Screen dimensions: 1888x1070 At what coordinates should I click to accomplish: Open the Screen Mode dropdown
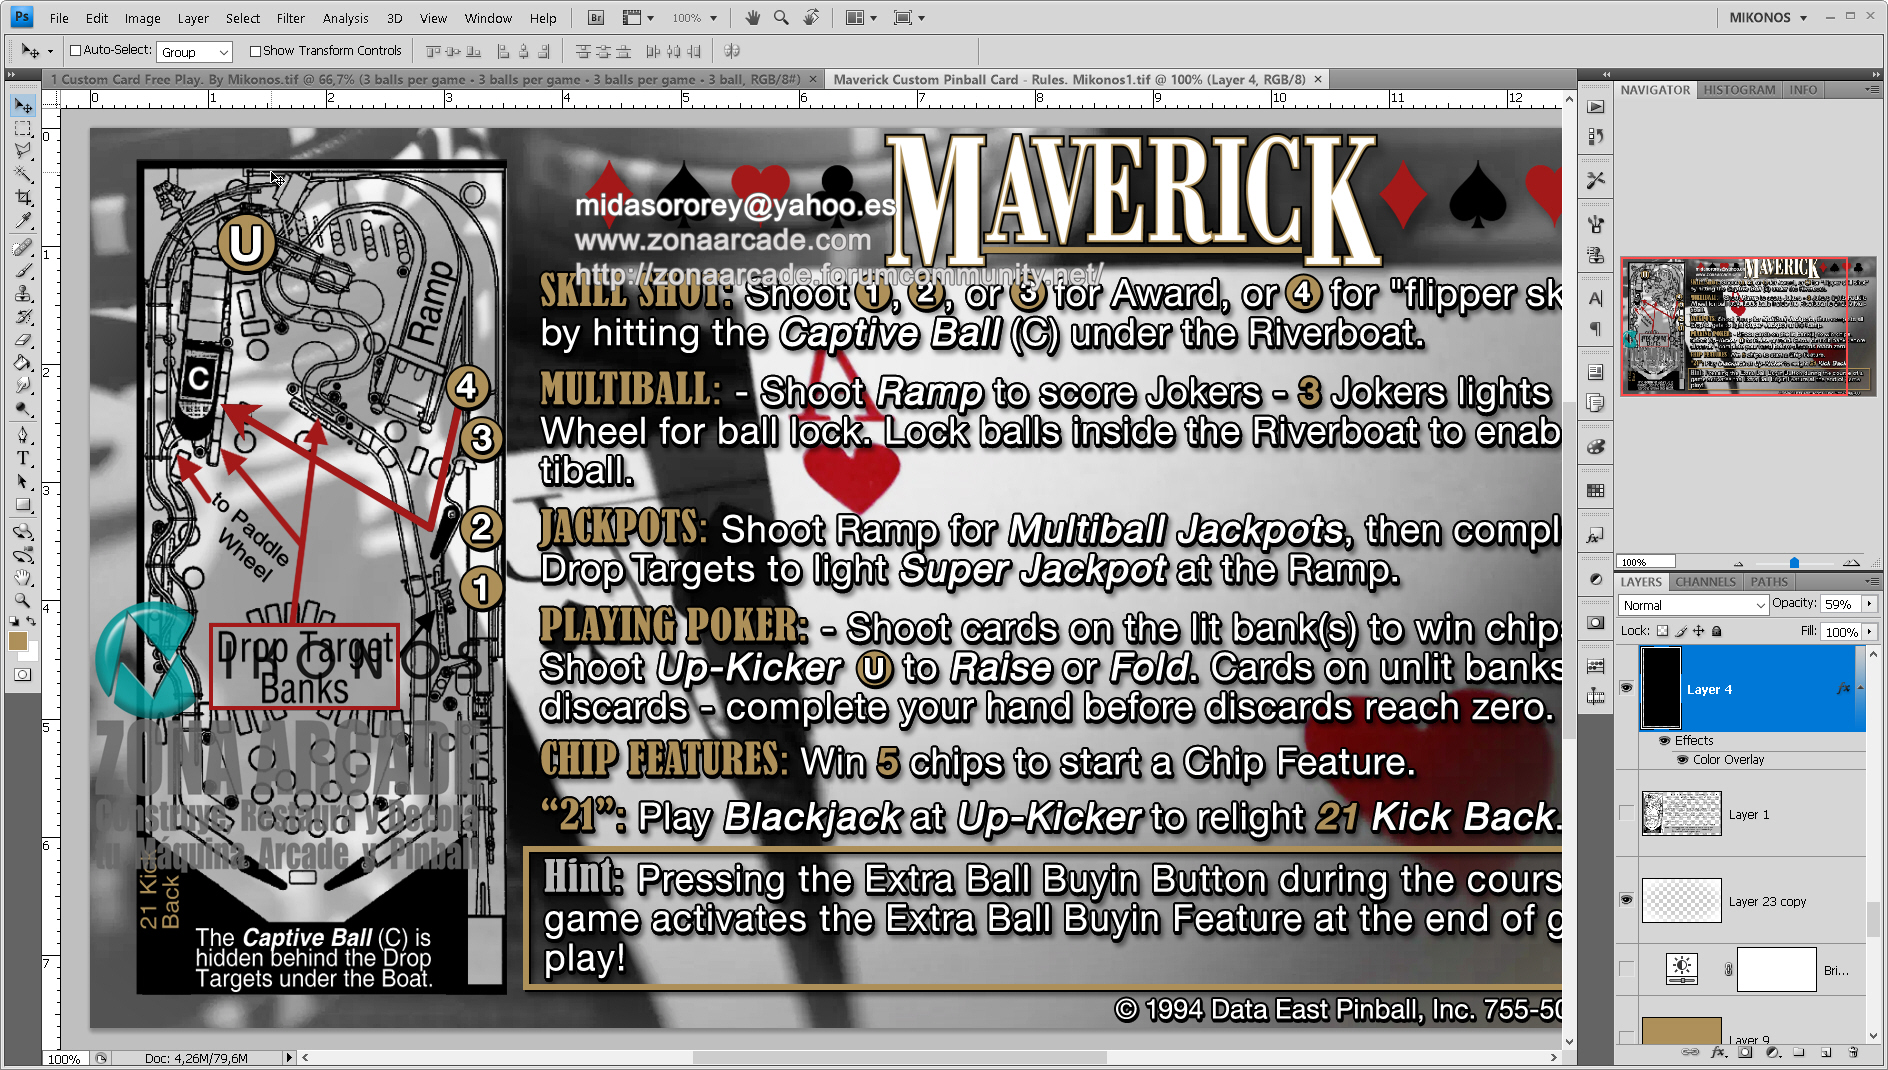(909, 18)
